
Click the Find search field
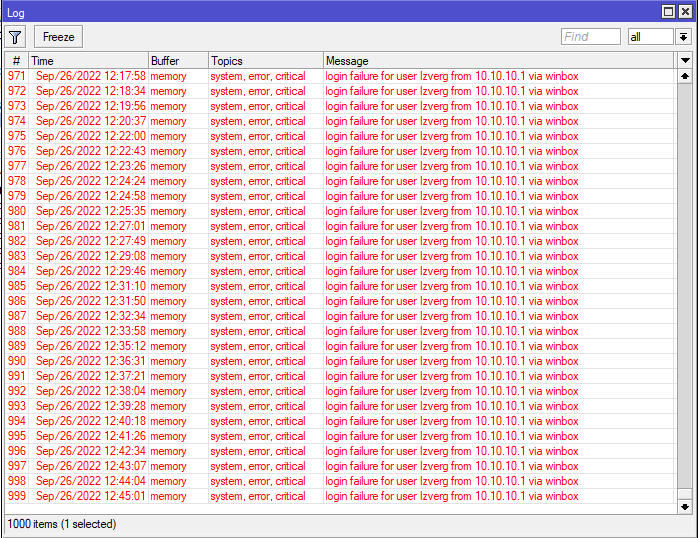pyautogui.click(x=591, y=36)
